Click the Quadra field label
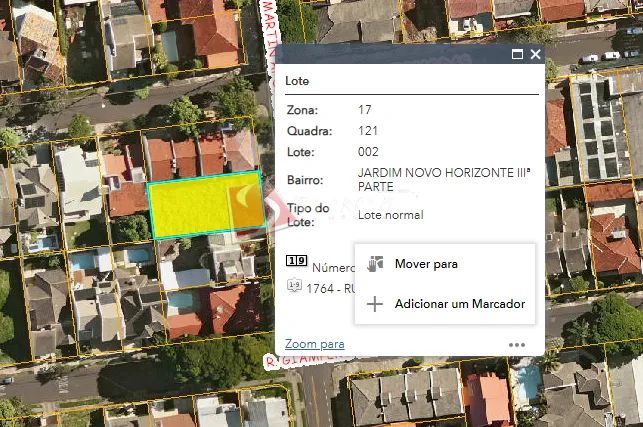 (309, 131)
